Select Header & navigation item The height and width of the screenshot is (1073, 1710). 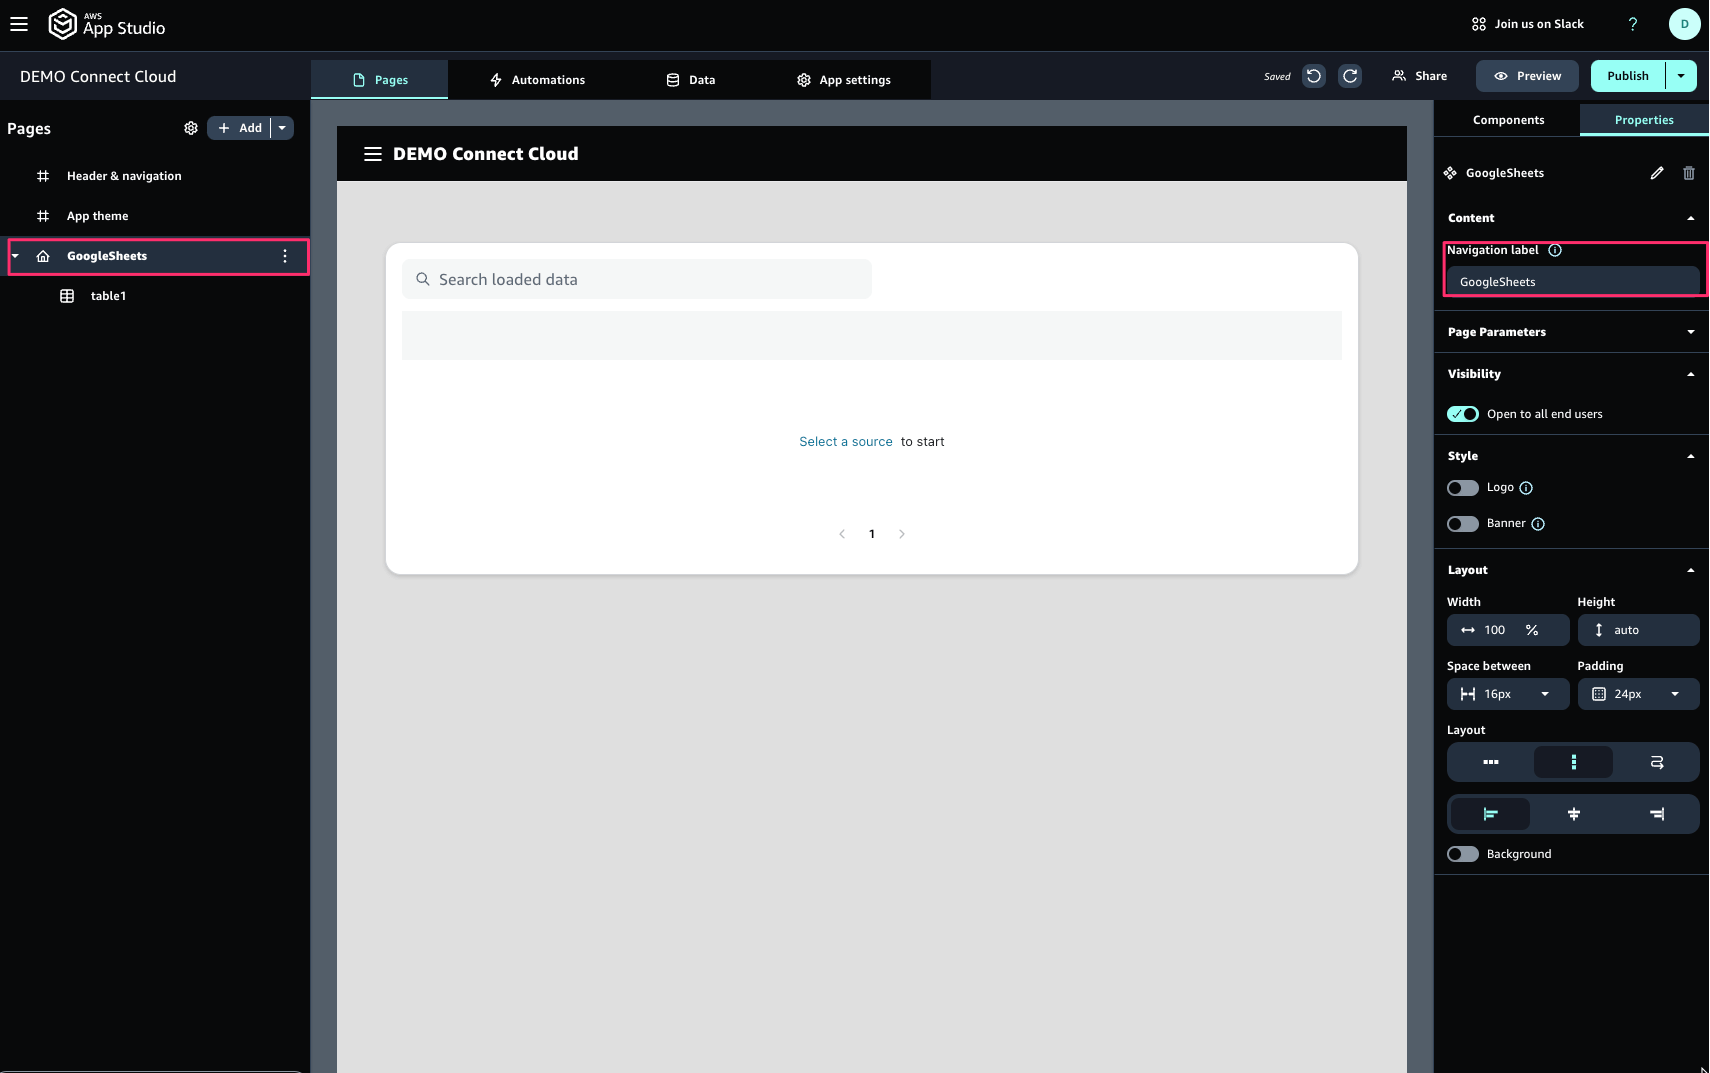click(124, 176)
